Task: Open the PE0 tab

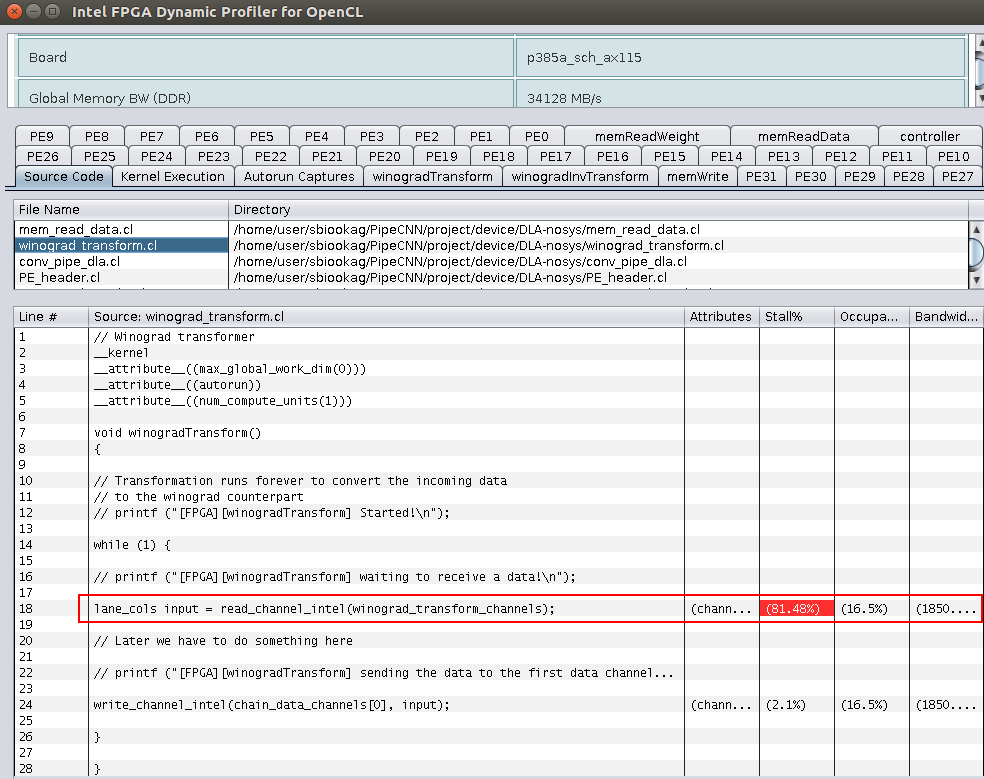Action: tap(536, 137)
